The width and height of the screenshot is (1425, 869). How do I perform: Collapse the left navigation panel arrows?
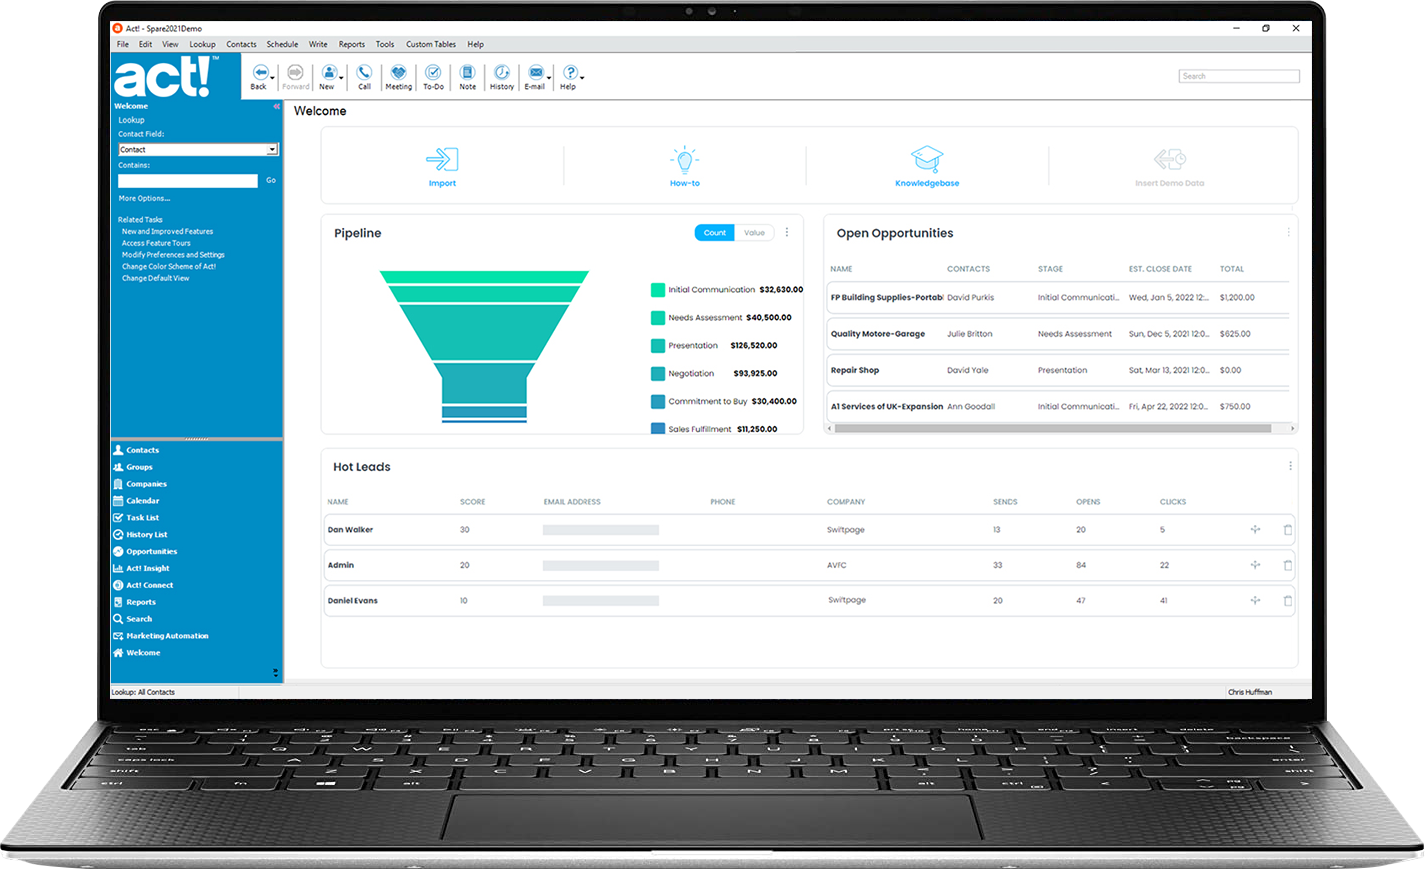pyautogui.click(x=277, y=106)
